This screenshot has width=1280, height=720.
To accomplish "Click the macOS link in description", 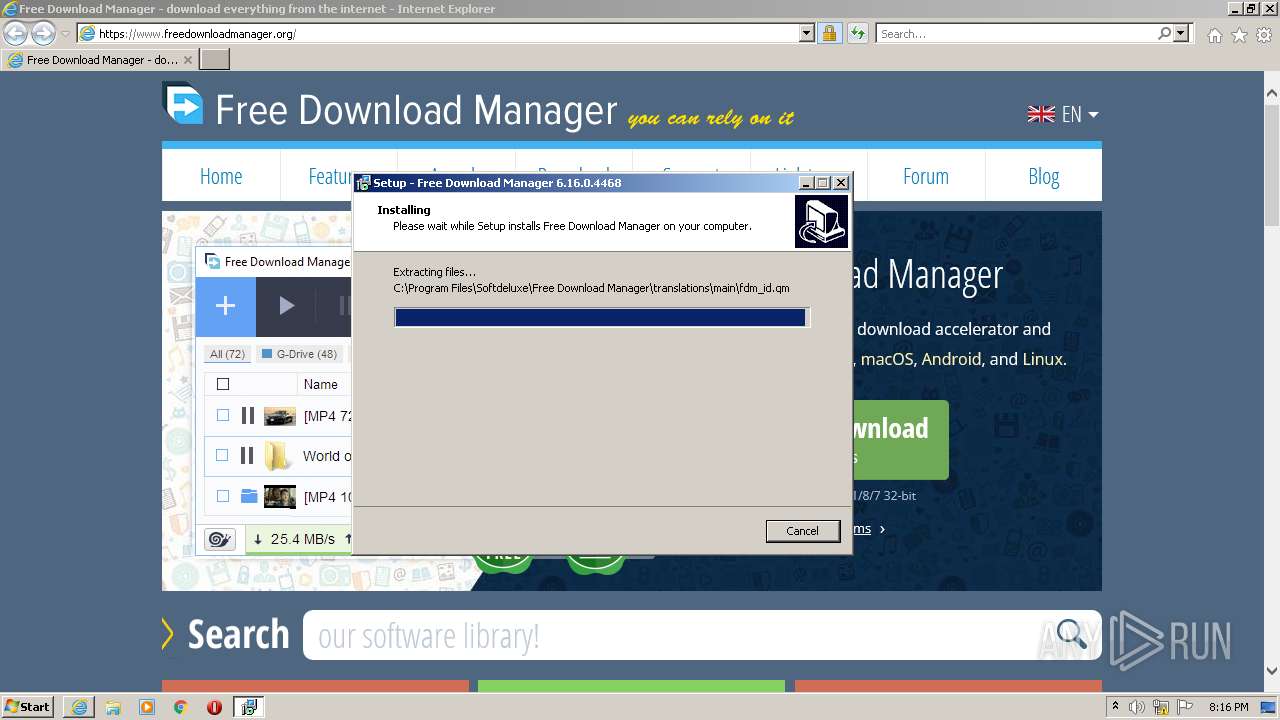I will pos(887,359).
